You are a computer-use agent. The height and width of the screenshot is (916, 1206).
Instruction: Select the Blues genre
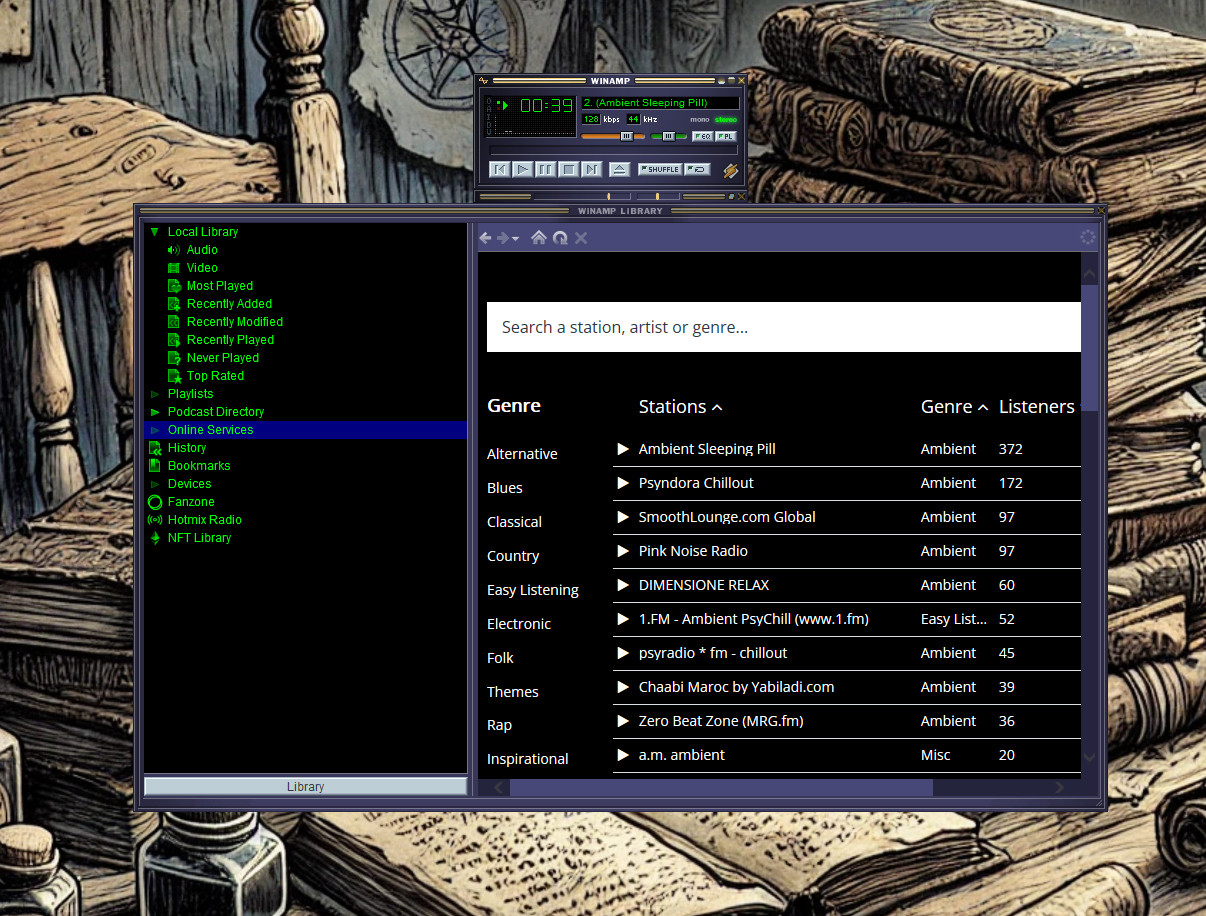click(x=505, y=488)
